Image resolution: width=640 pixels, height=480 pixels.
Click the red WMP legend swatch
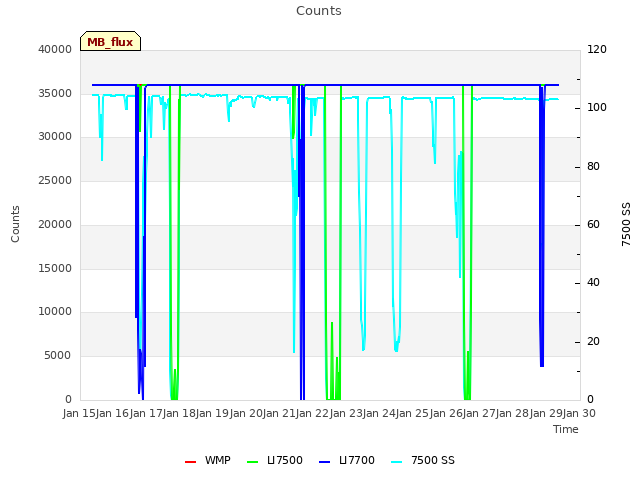[x=190, y=462]
